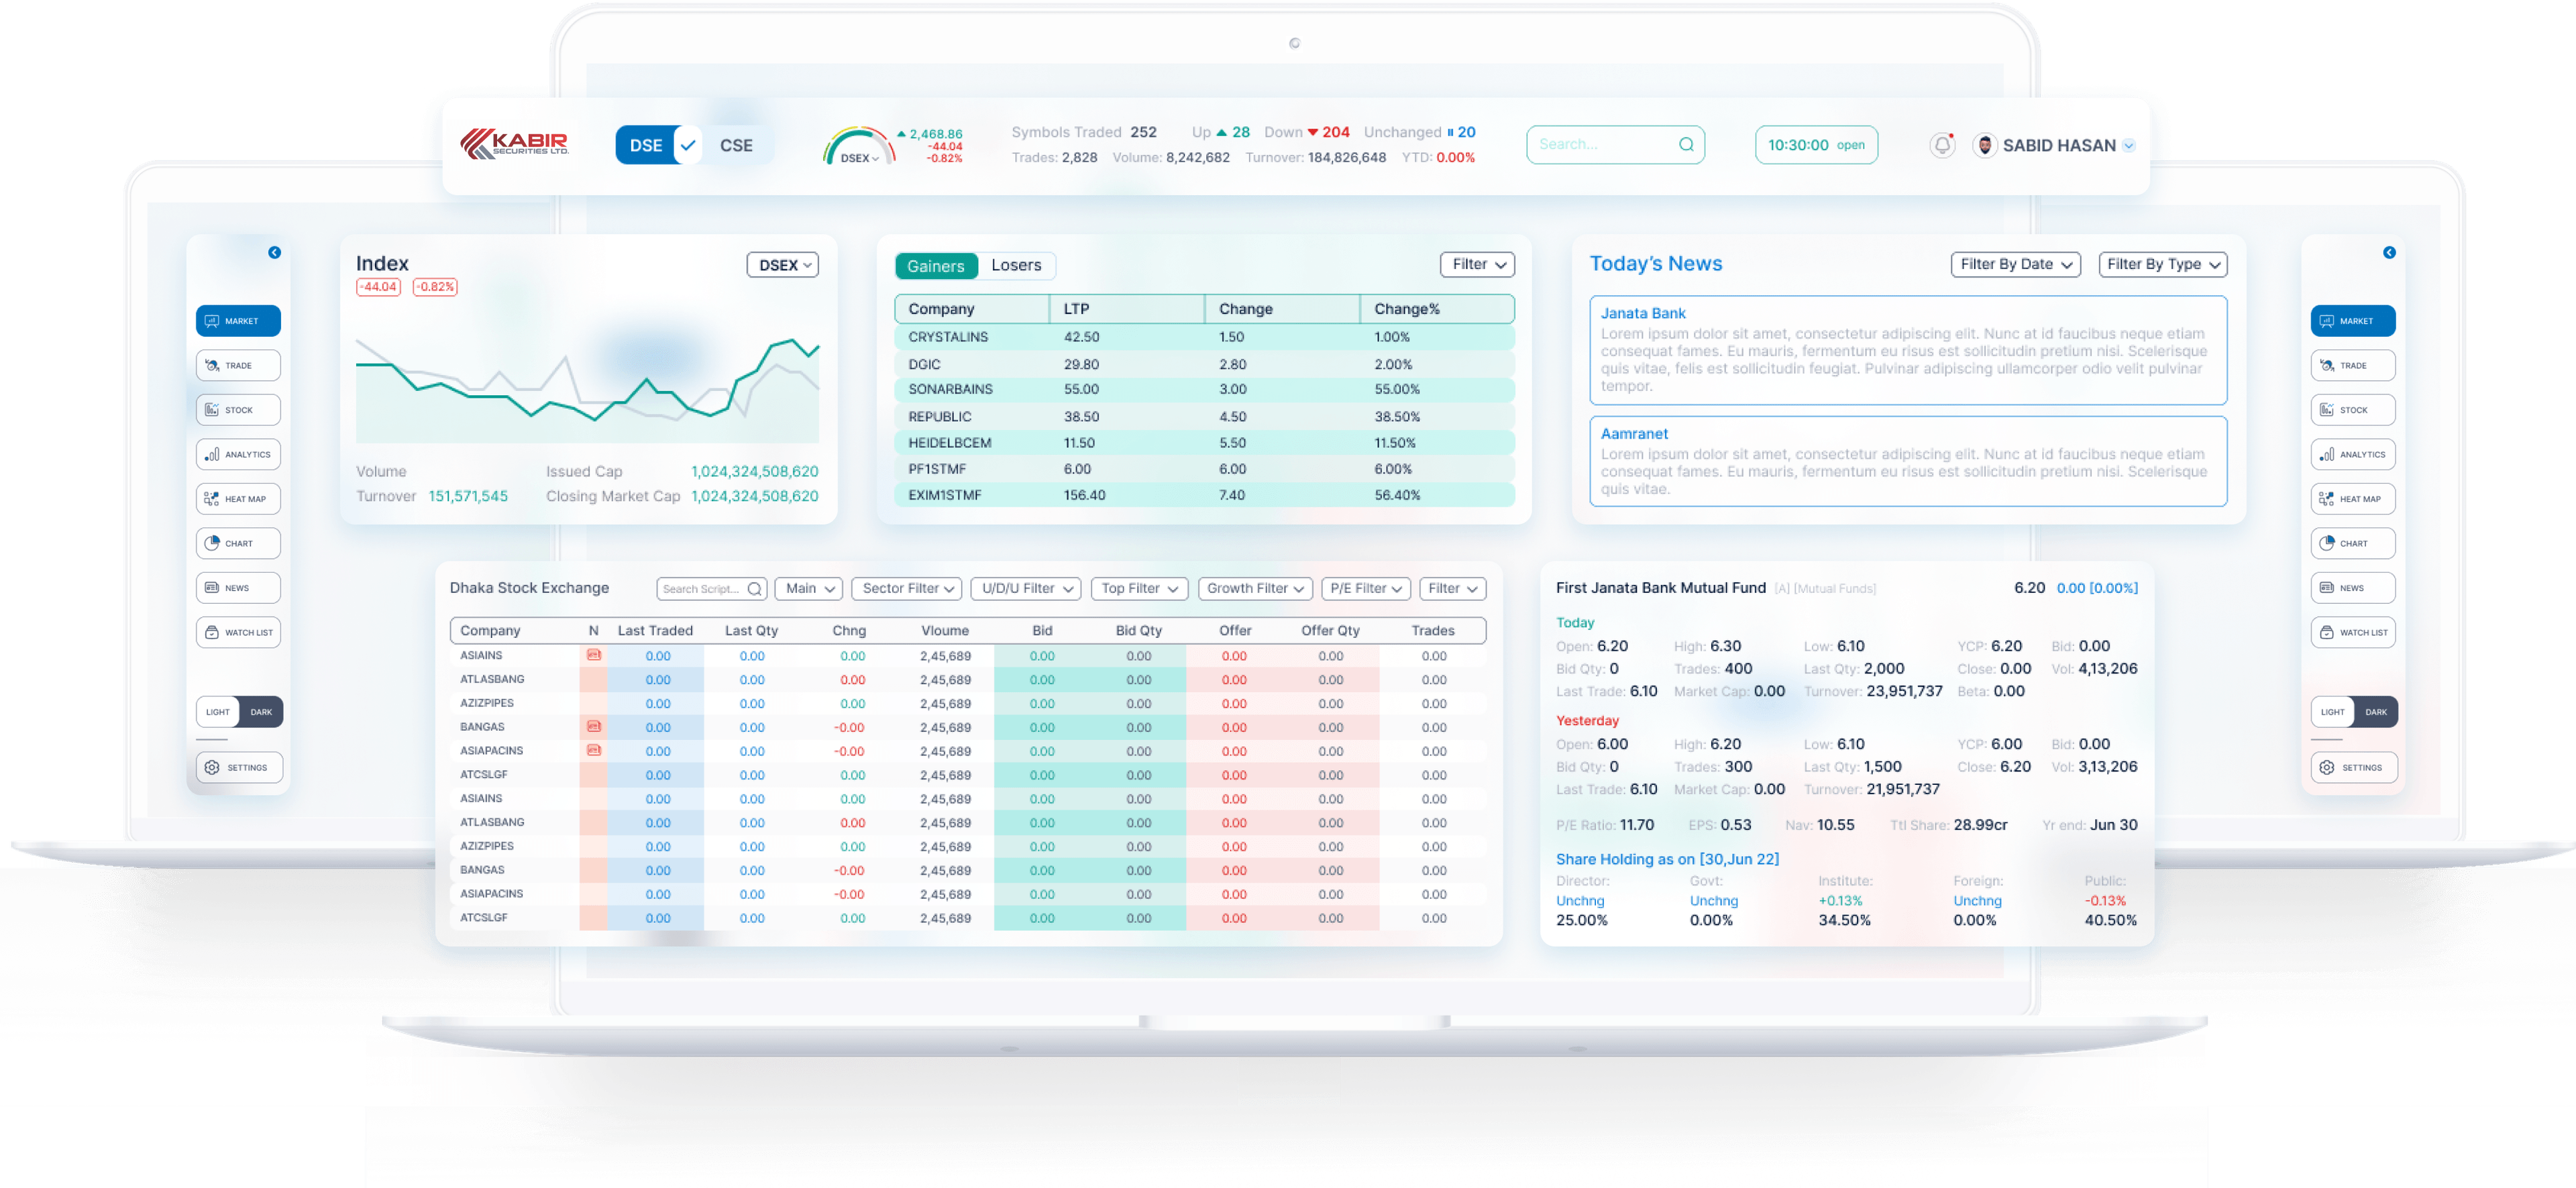Viewport: 2576px width, 1188px height.
Task: Open the Sector Filter dropdown
Action: [906, 589]
